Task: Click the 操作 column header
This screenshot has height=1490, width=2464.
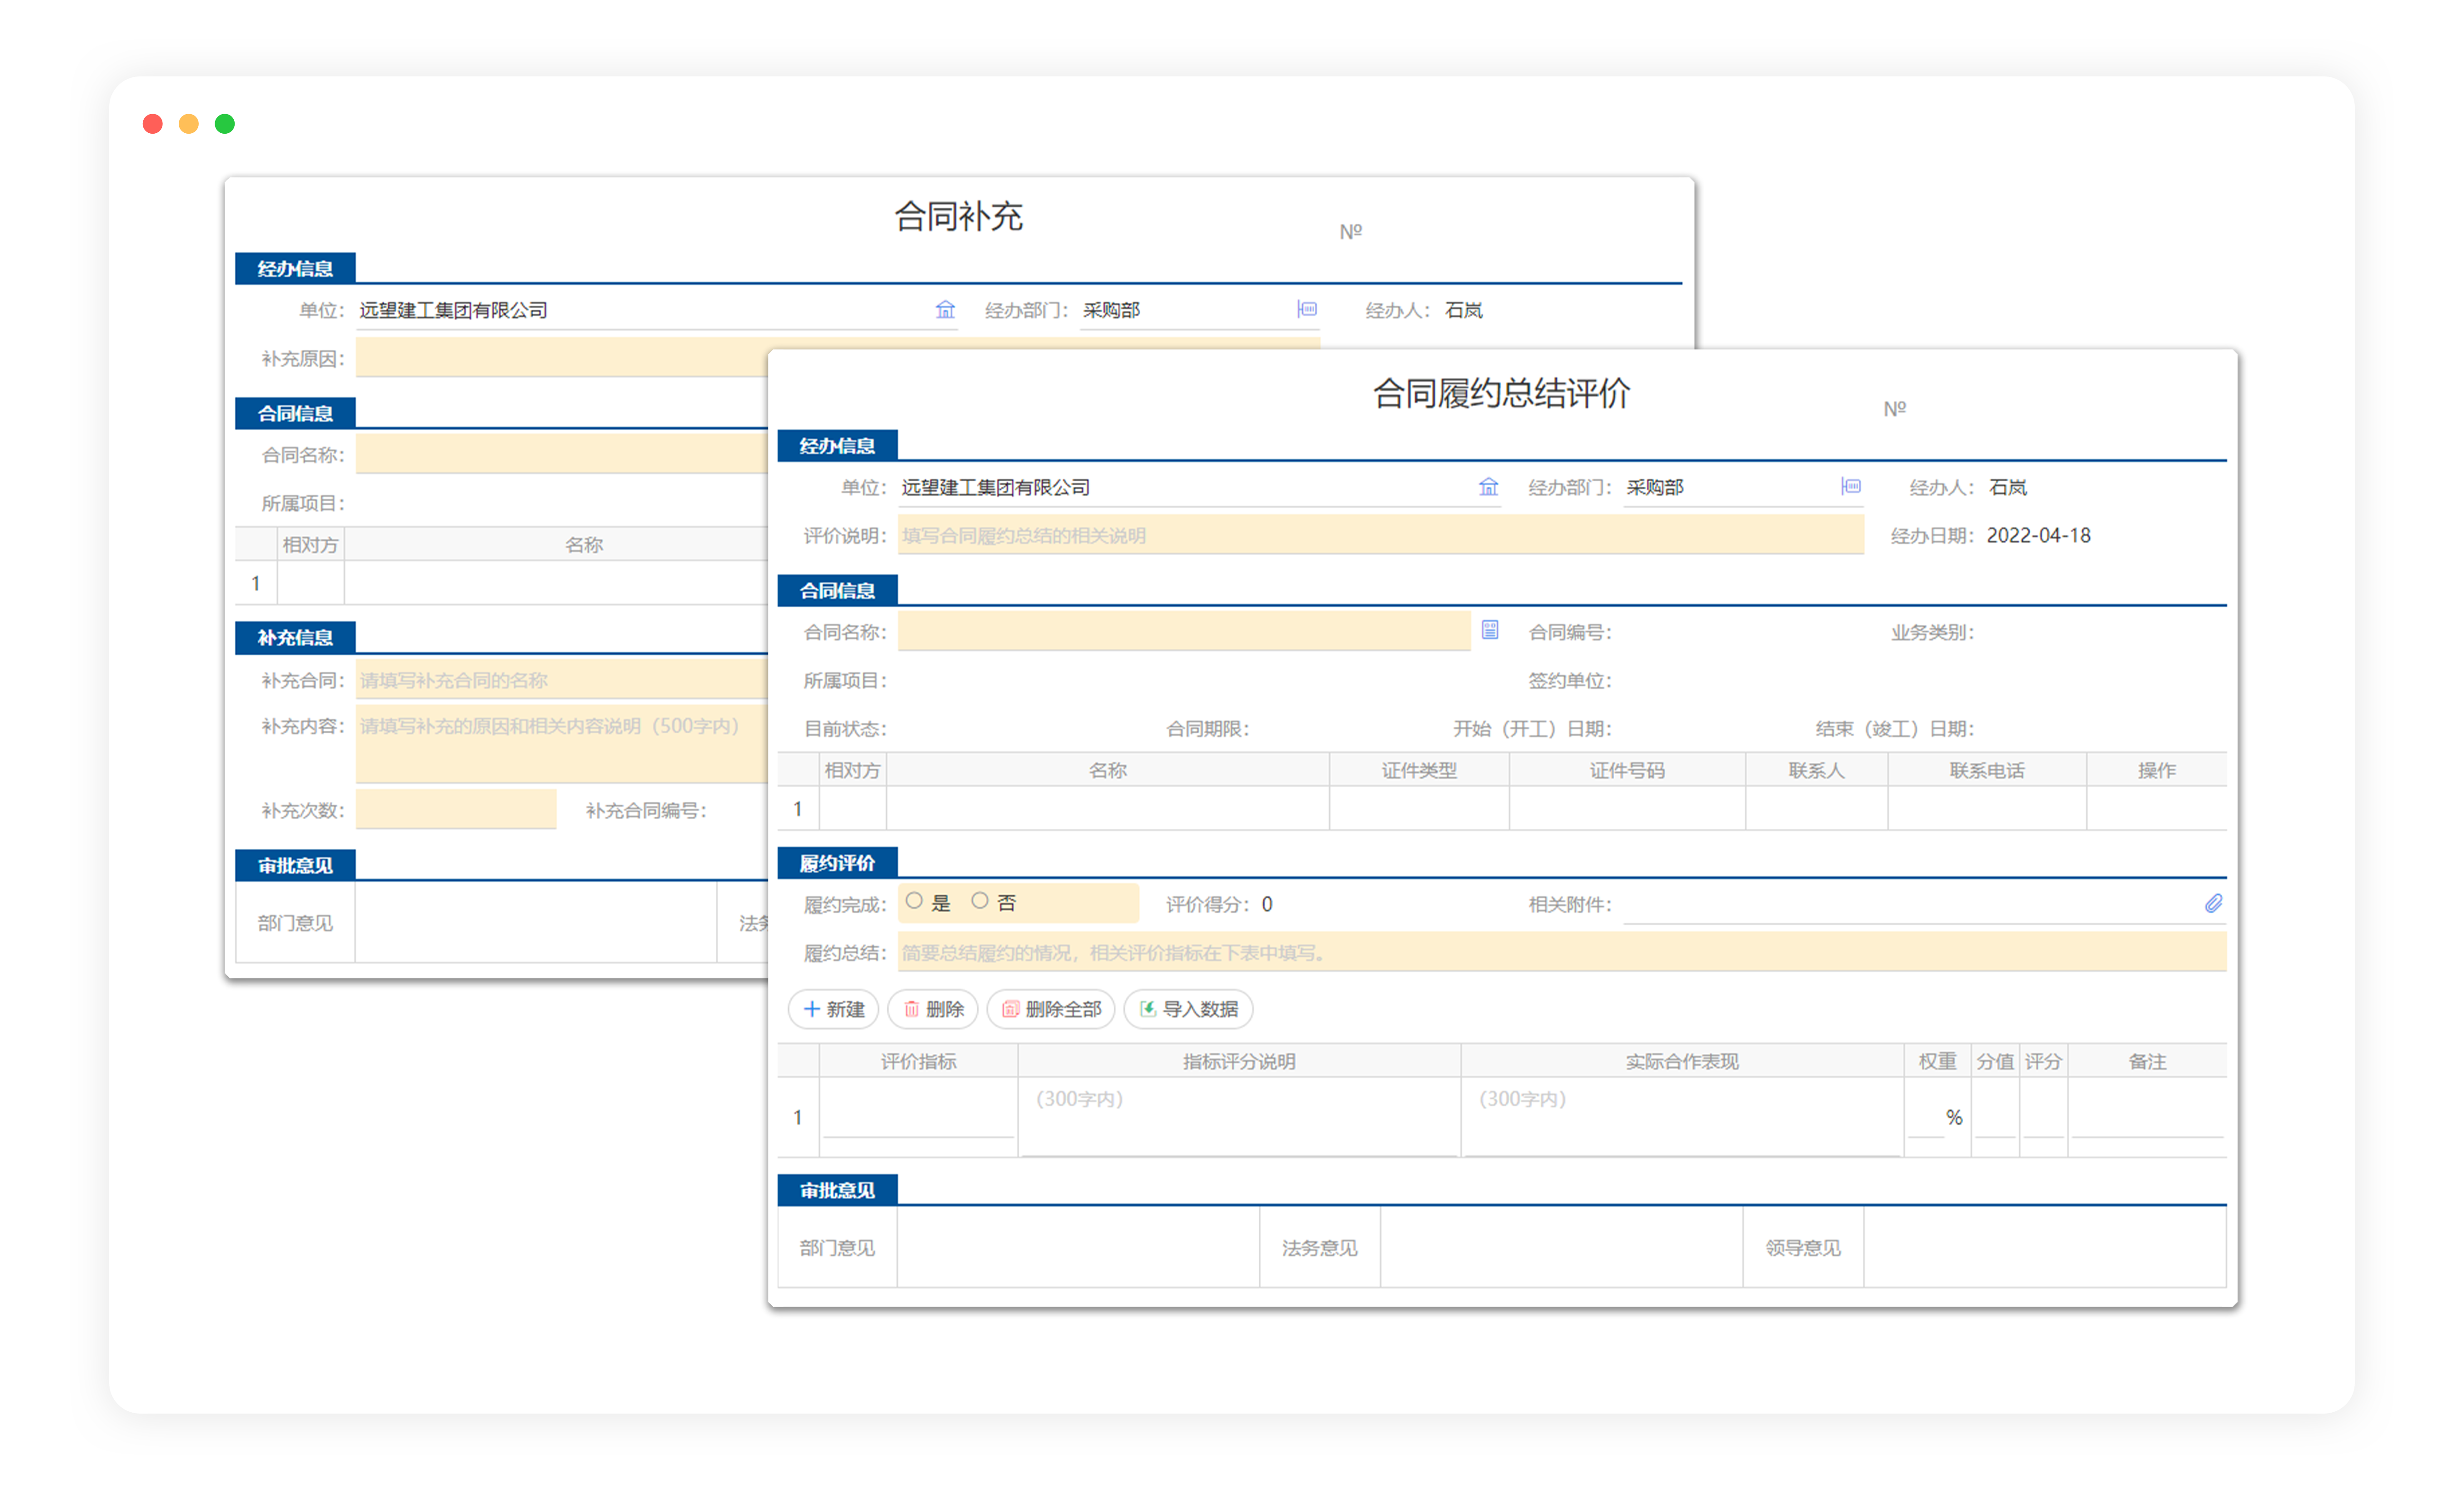Action: coord(2156,770)
